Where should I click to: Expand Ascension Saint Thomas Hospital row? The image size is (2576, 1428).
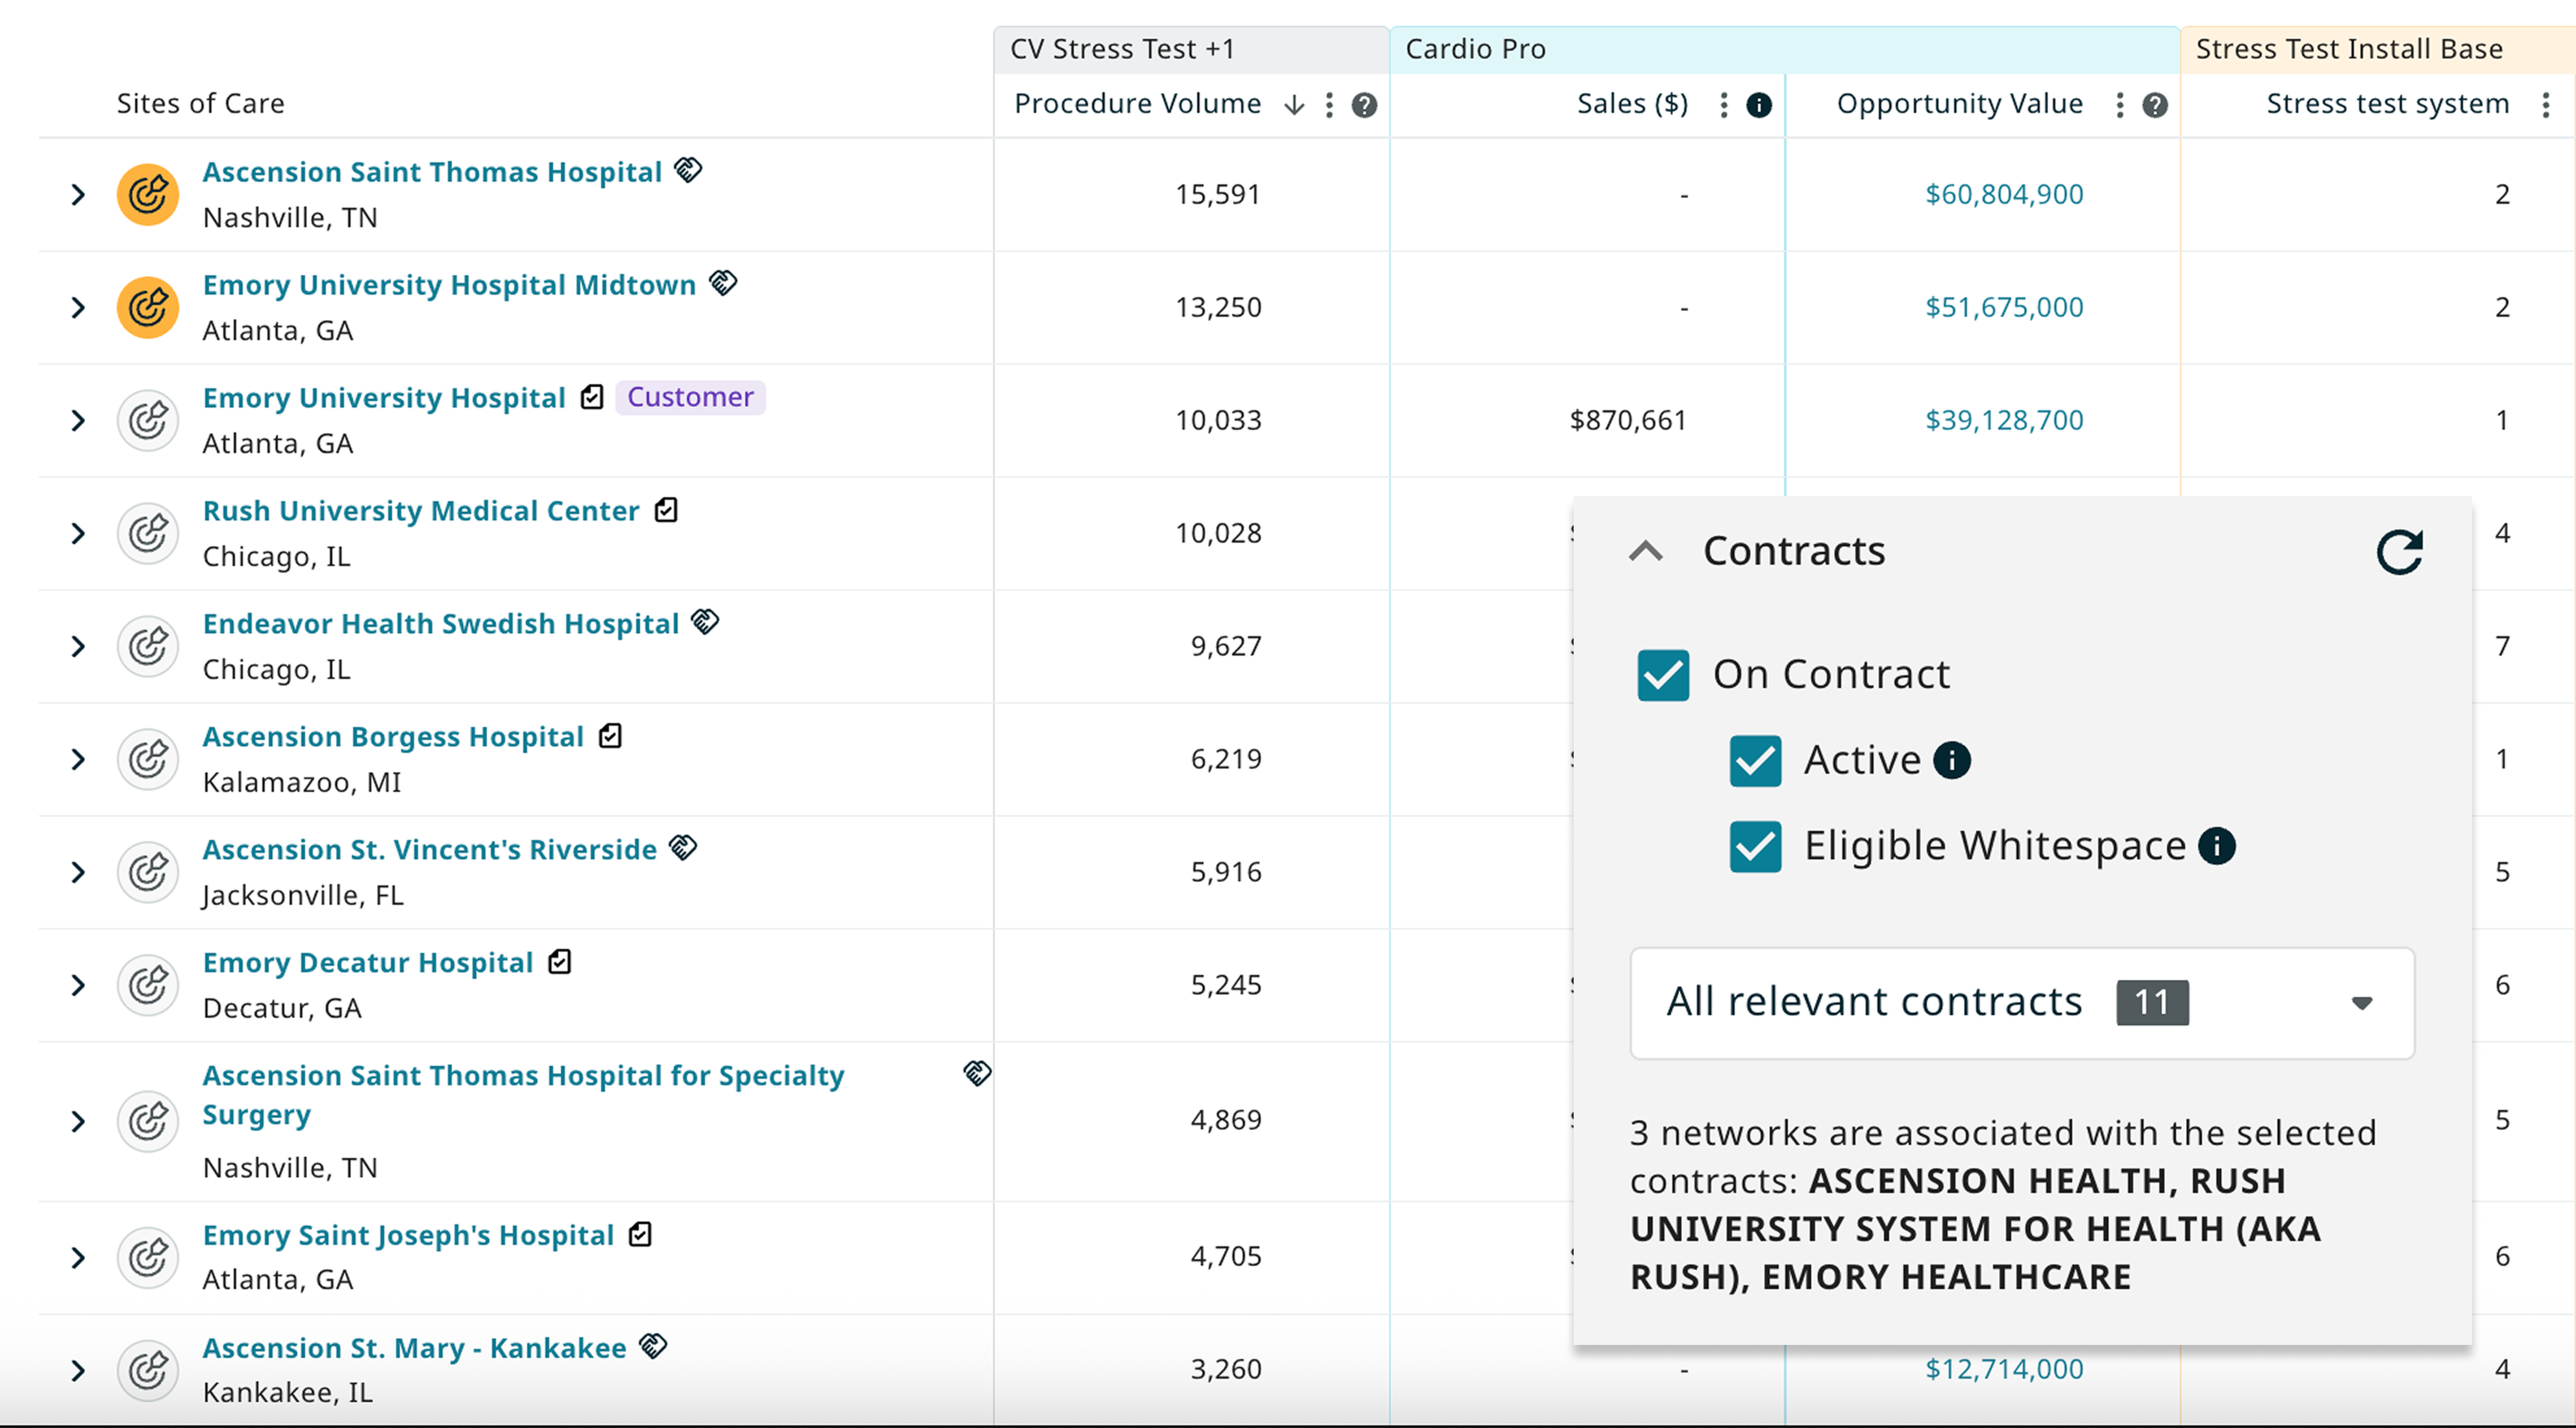78,195
